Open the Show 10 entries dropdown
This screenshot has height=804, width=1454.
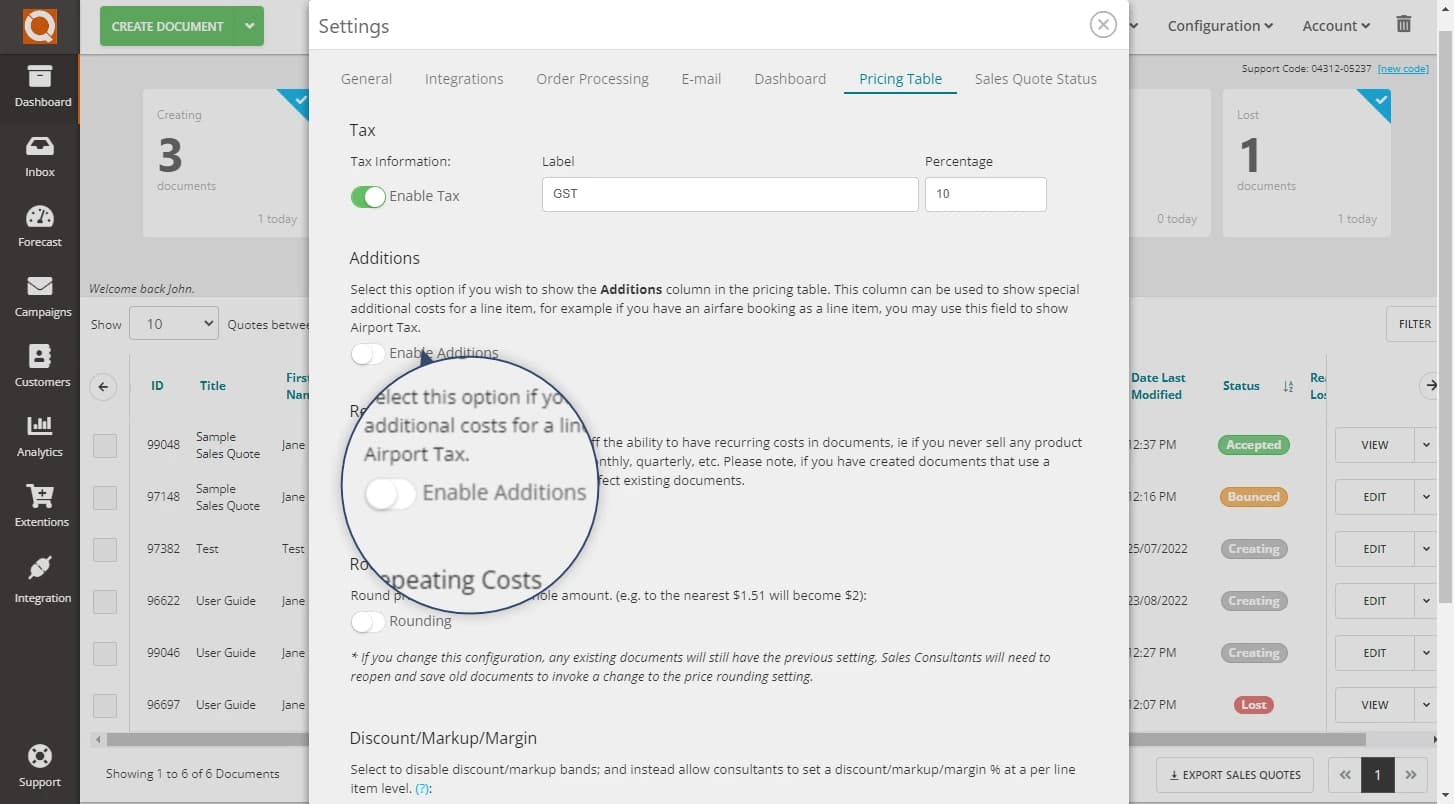(173, 323)
